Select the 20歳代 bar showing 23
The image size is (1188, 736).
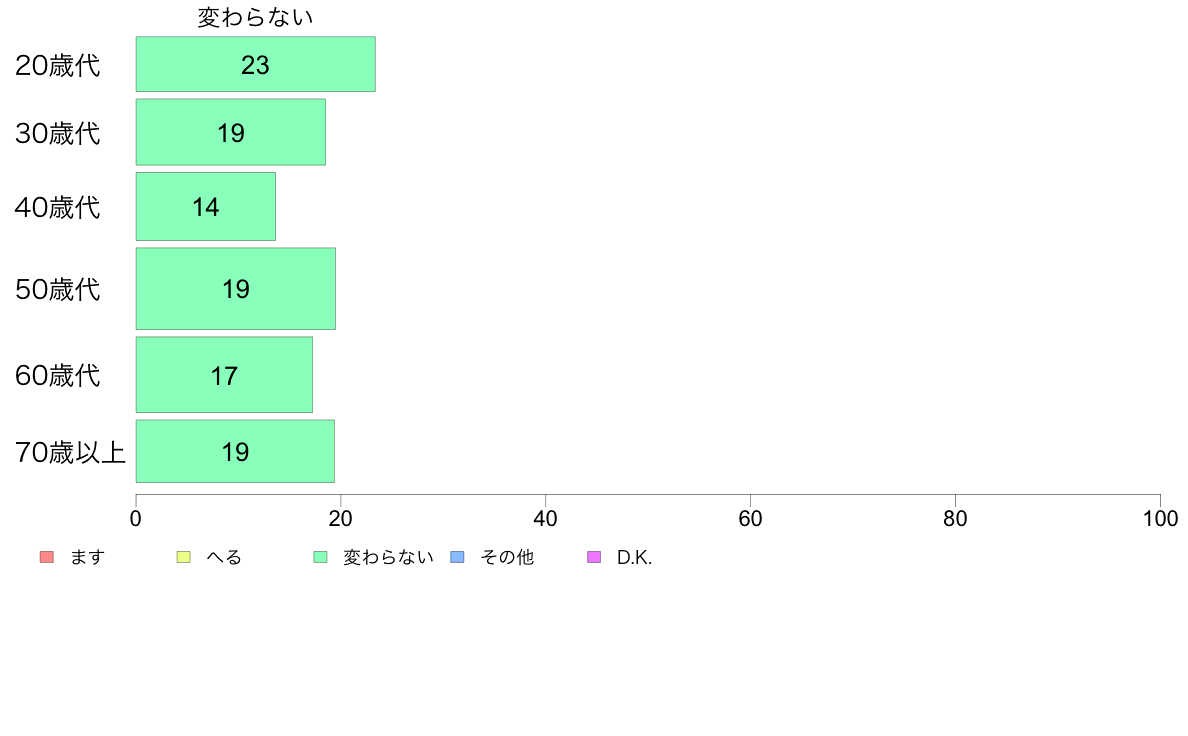(255, 64)
